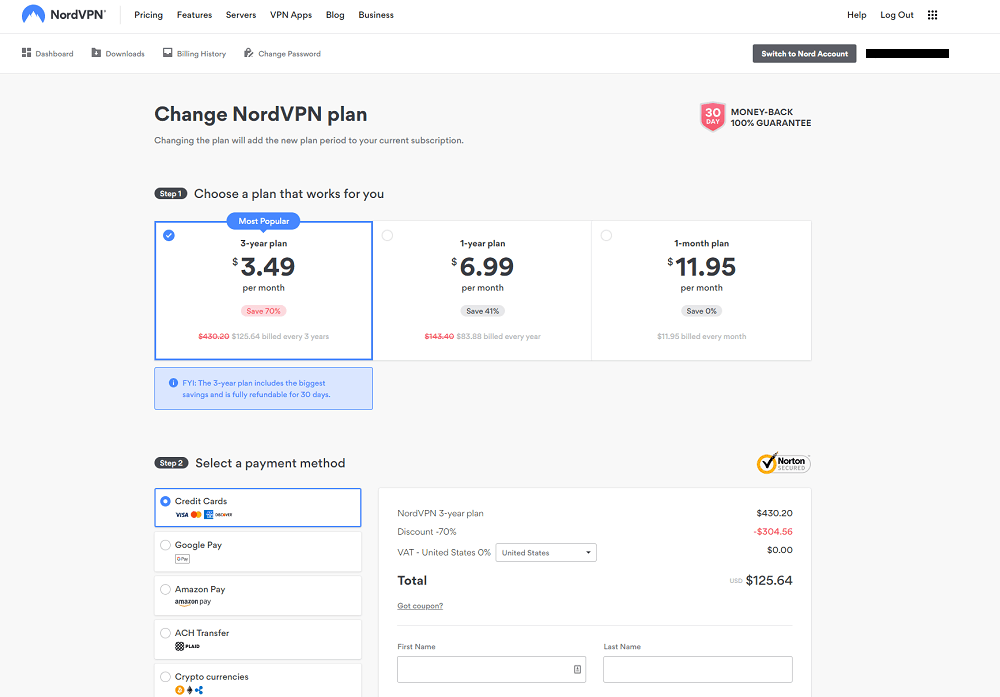The image size is (1000, 697).
Task: Open the Servers menu item
Action: pos(241,15)
